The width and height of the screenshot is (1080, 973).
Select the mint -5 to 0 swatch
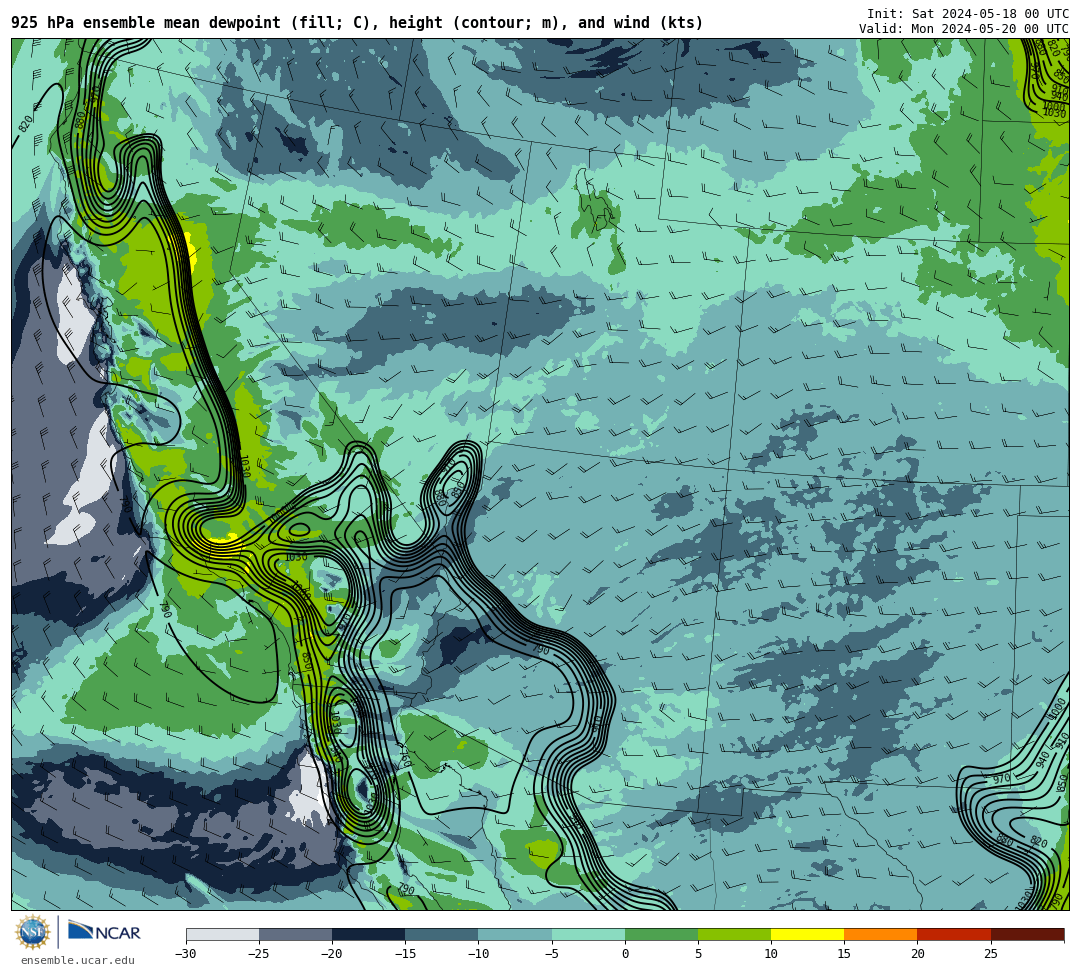point(588,934)
